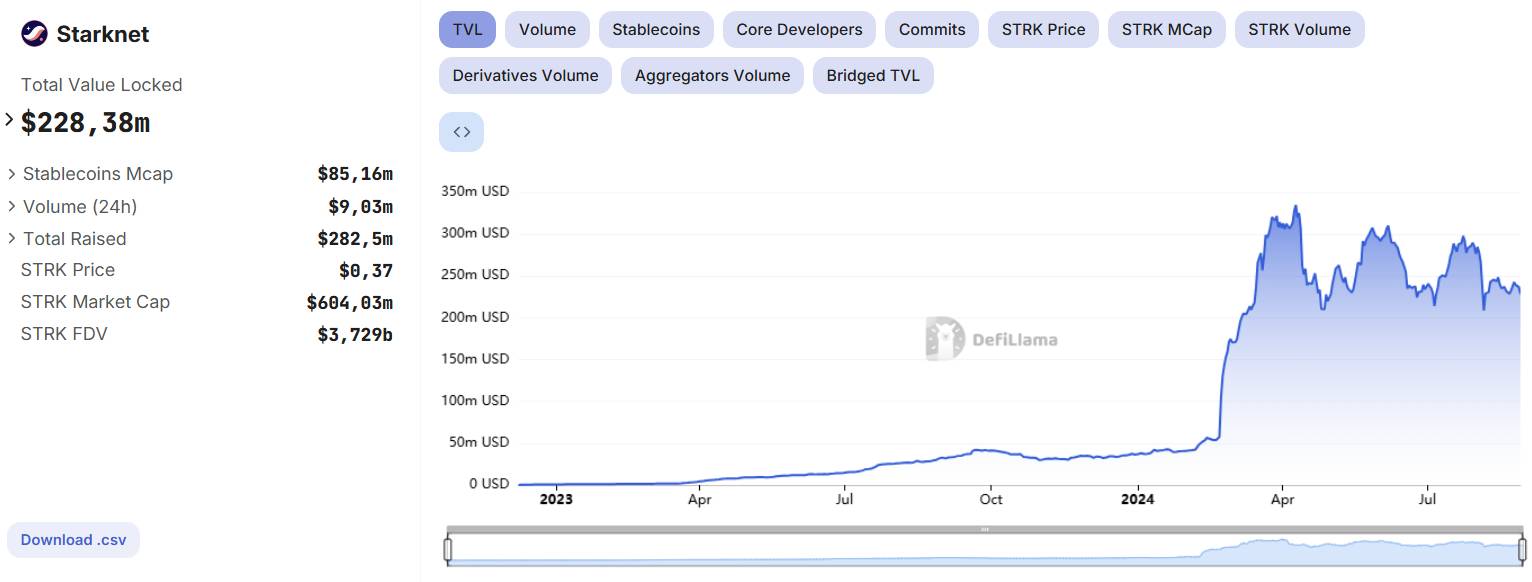Click the 2023 x-axis label
The width and height of the screenshot is (1532, 582).
click(556, 499)
